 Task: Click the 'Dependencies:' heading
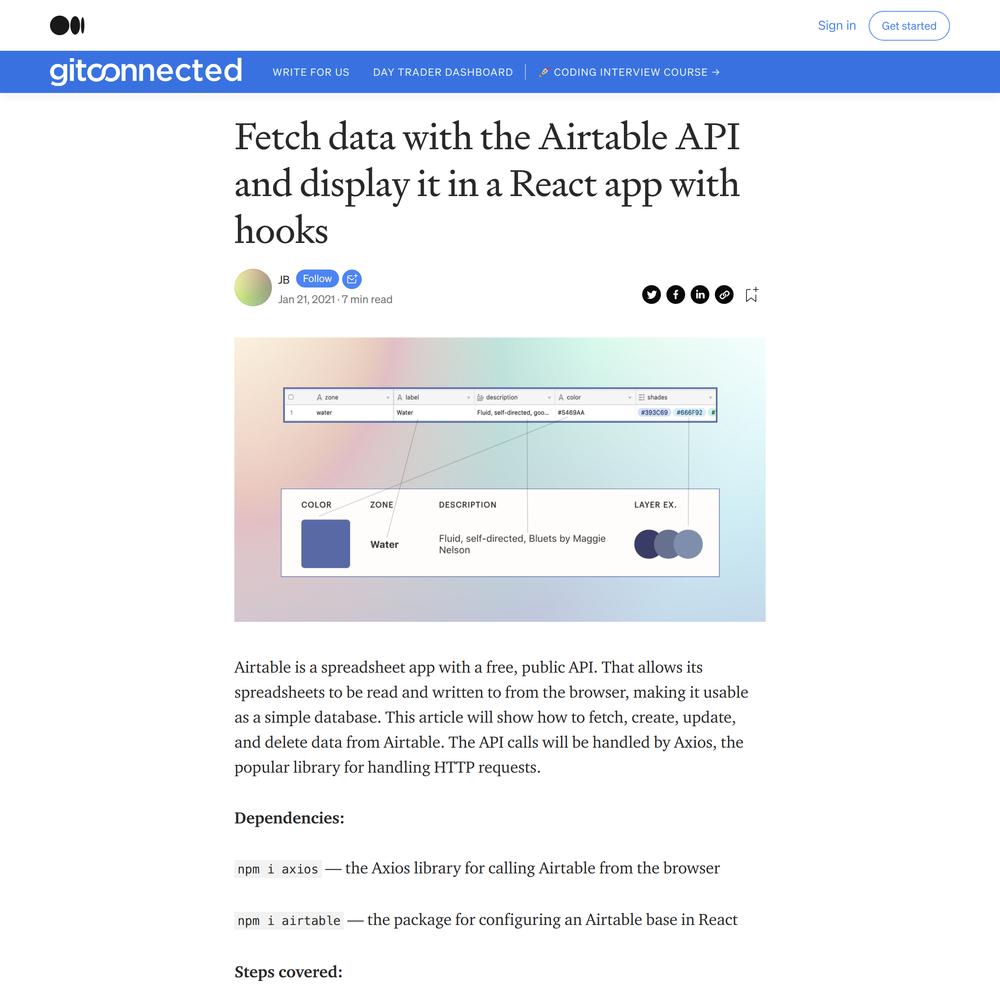(290, 818)
